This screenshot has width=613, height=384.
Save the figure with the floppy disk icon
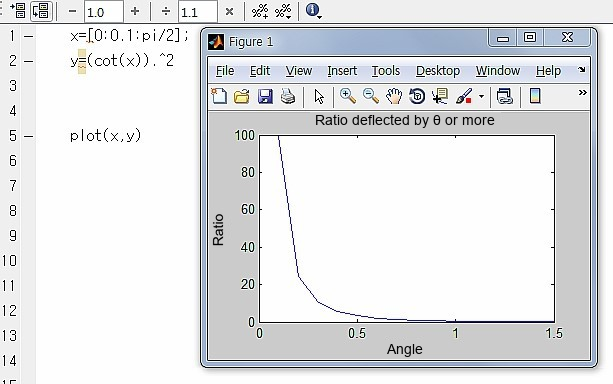click(265, 96)
